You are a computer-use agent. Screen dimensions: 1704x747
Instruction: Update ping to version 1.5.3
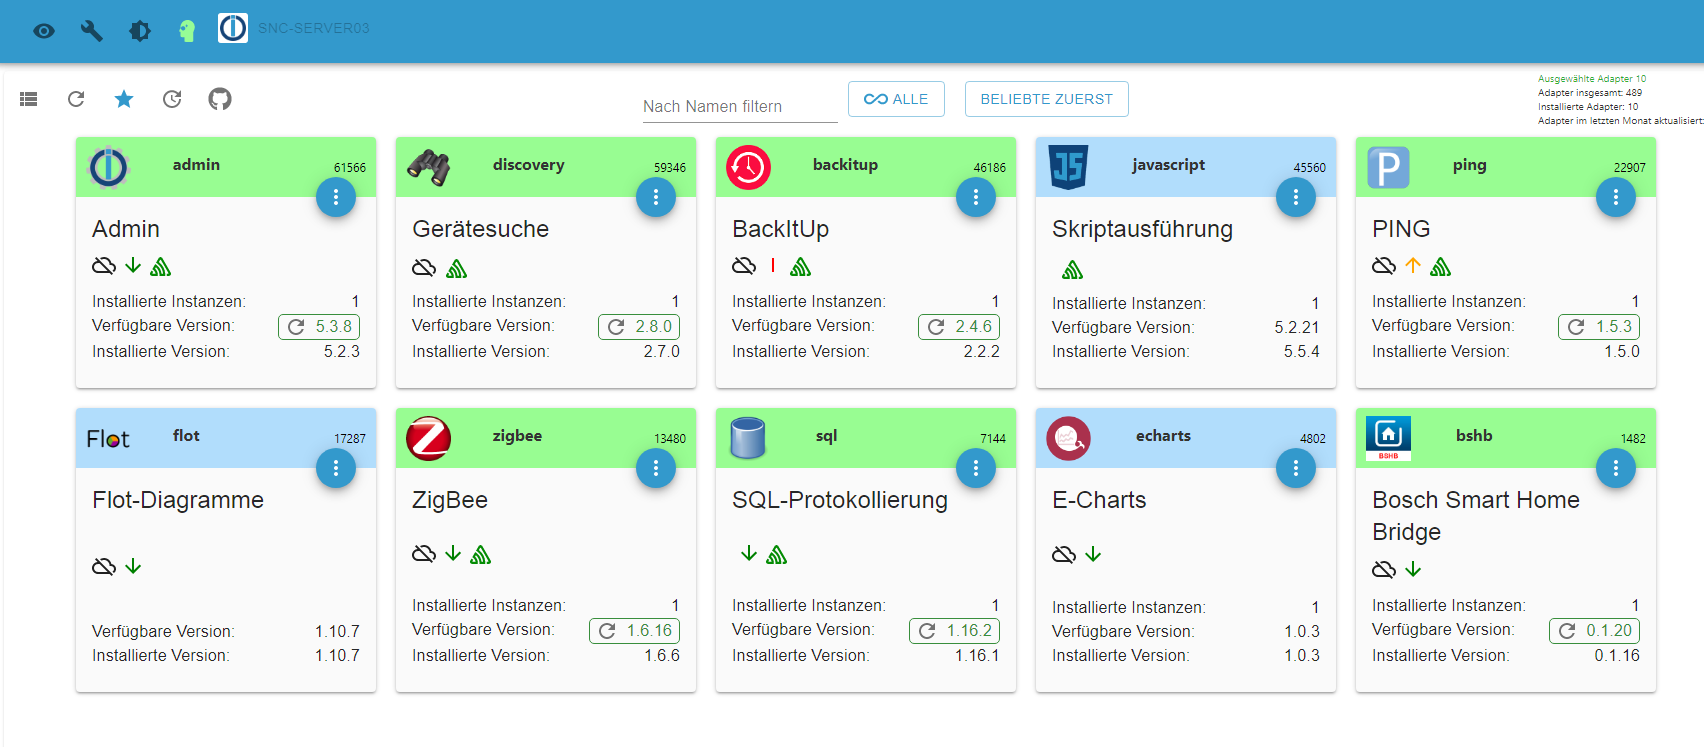click(x=1599, y=327)
